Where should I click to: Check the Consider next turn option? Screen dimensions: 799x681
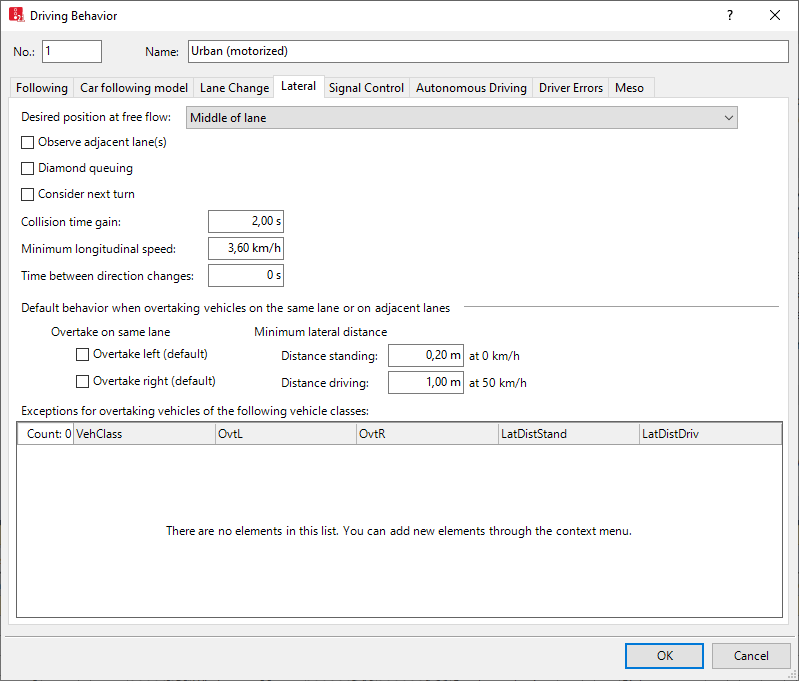(x=28, y=194)
